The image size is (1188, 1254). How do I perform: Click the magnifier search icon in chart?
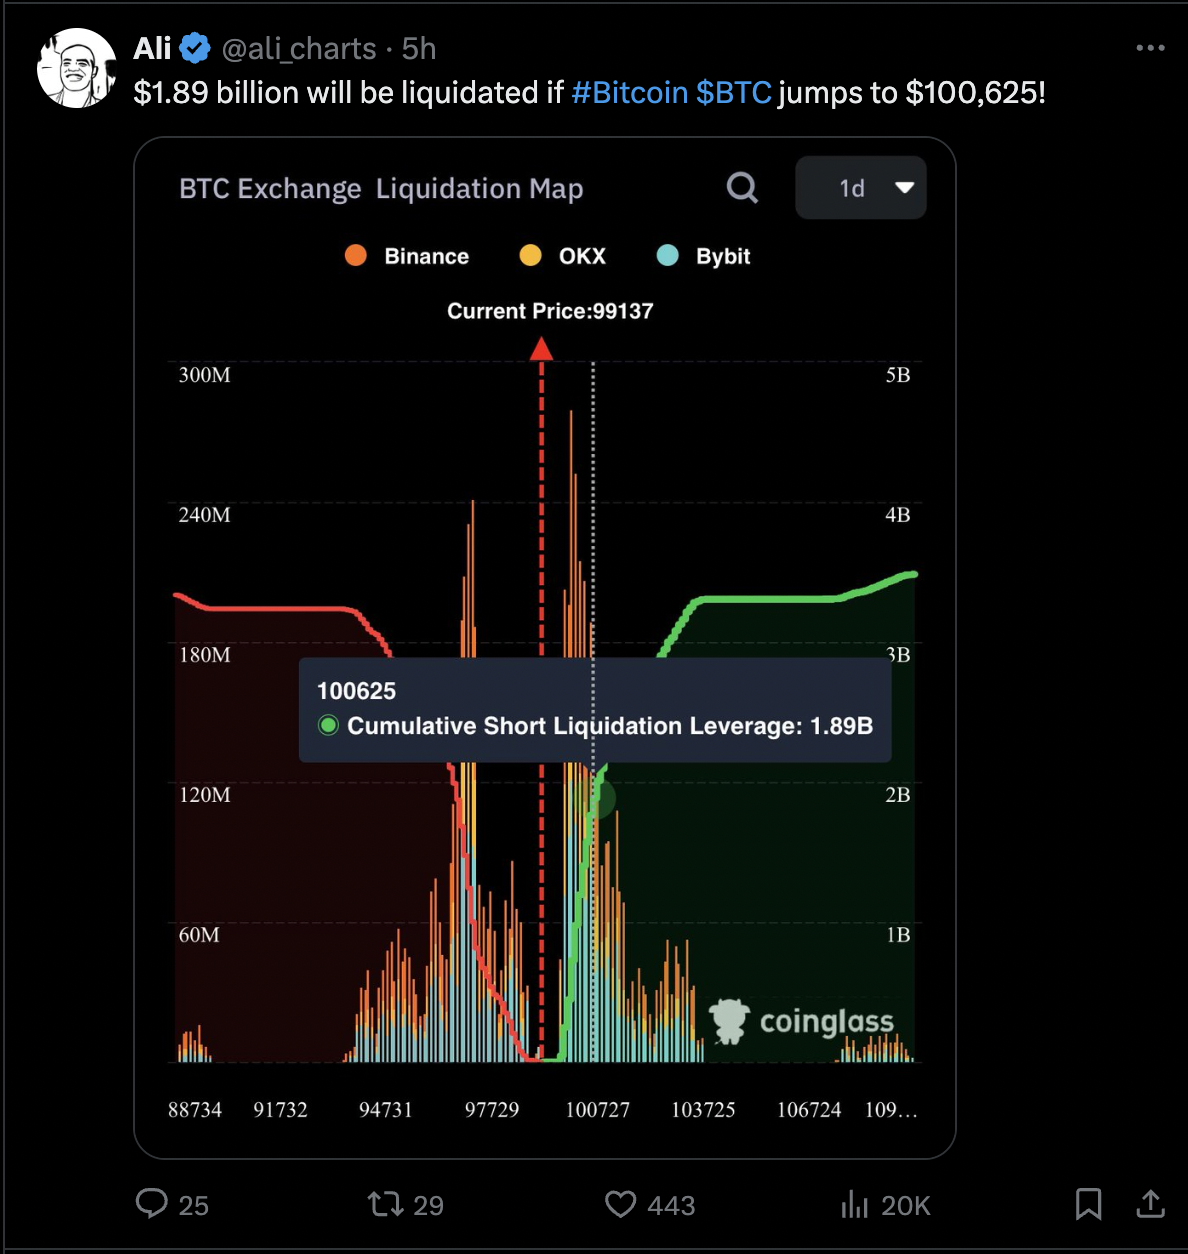tap(742, 187)
